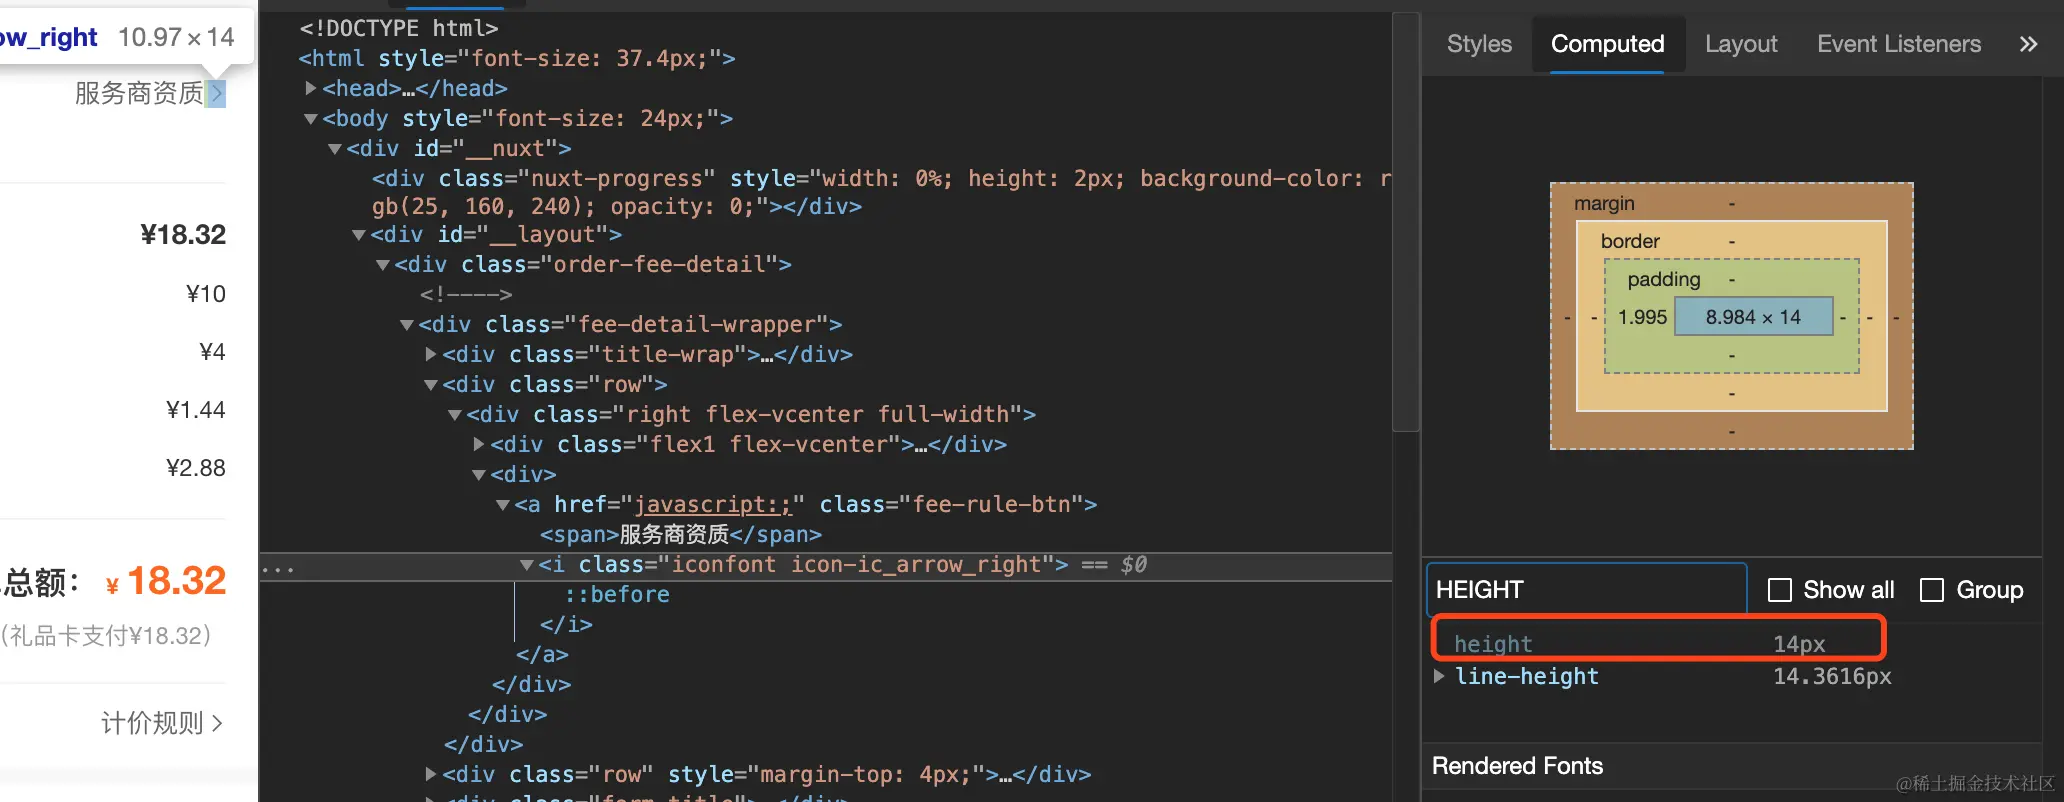Open the Styles tab

[x=1479, y=44]
